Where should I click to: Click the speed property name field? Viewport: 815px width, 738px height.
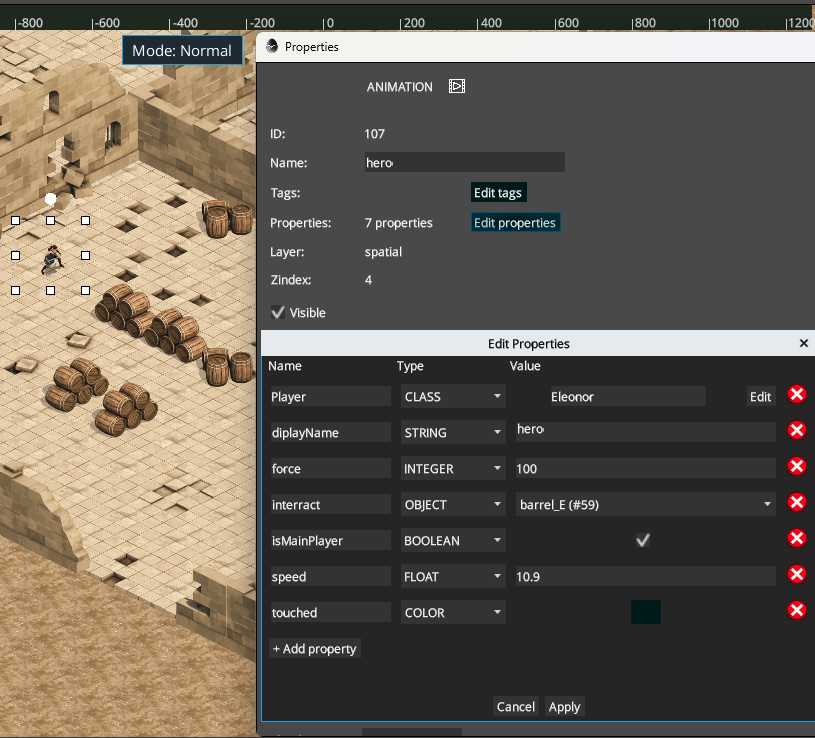coord(331,576)
